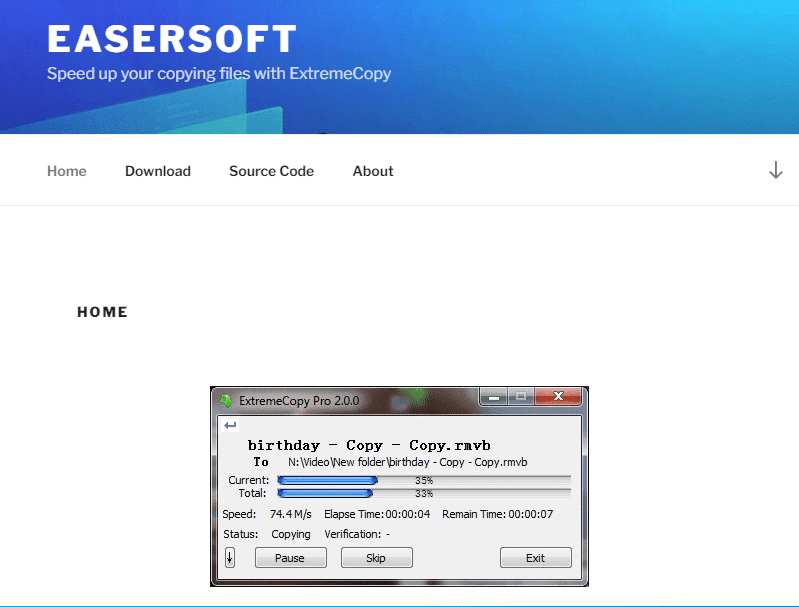The width and height of the screenshot is (799, 607).
Task: Open the About page
Action: tap(373, 171)
